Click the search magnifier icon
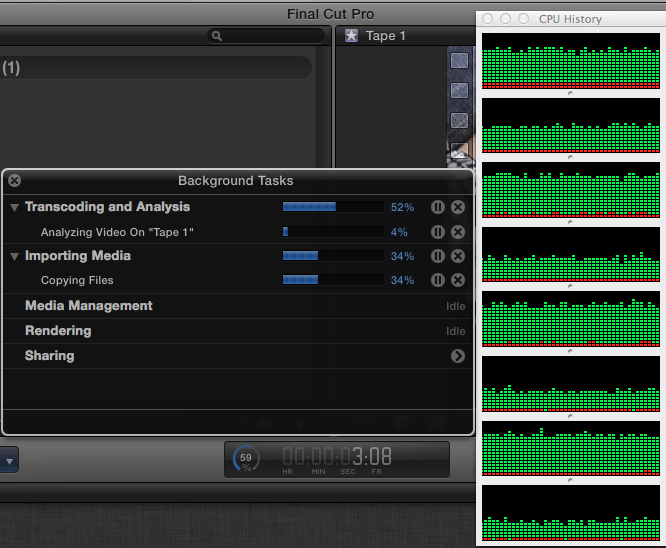The height and width of the screenshot is (548, 666). (x=217, y=36)
